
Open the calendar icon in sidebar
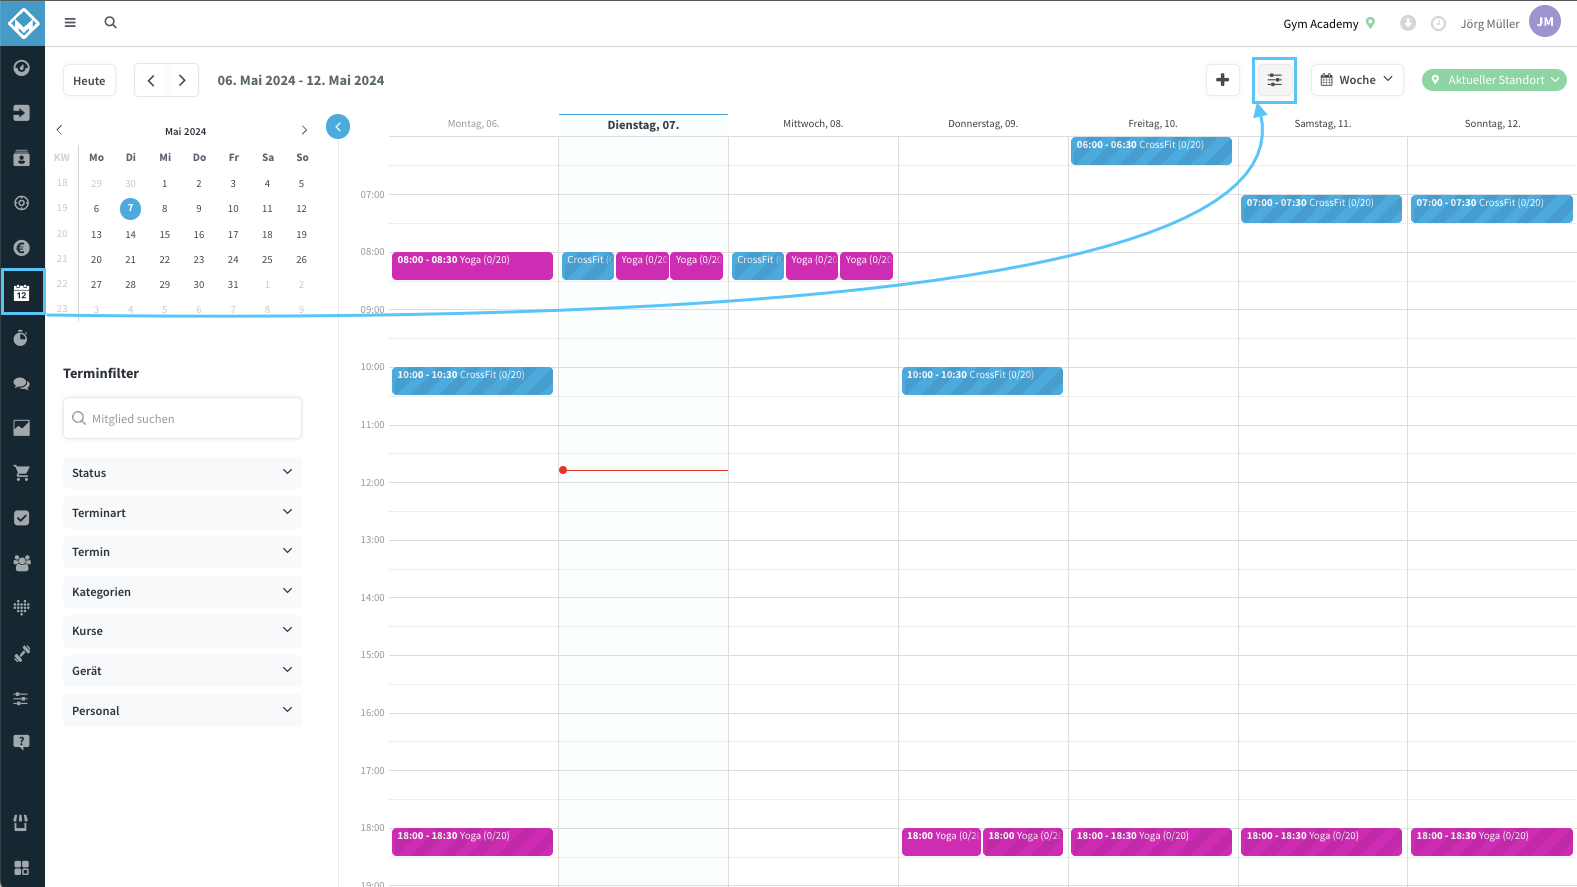point(22,293)
